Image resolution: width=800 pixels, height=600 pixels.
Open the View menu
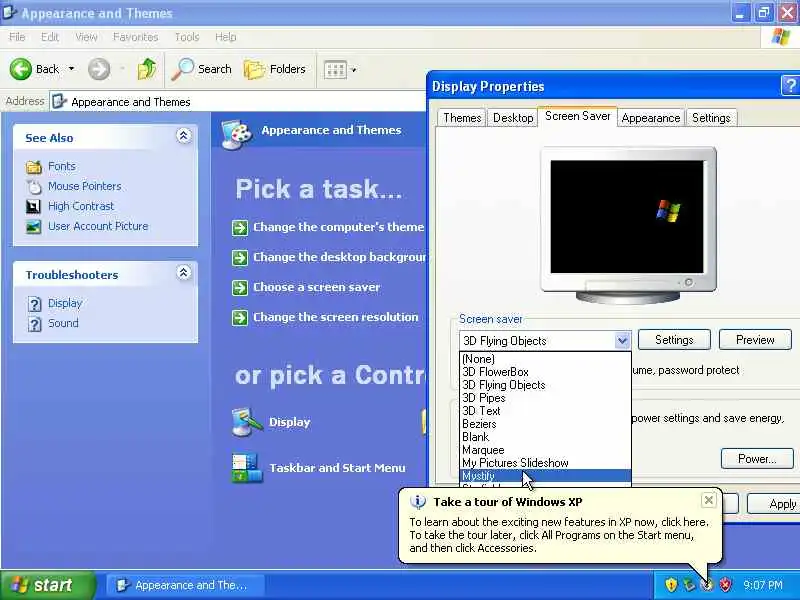[x=86, y=37]
